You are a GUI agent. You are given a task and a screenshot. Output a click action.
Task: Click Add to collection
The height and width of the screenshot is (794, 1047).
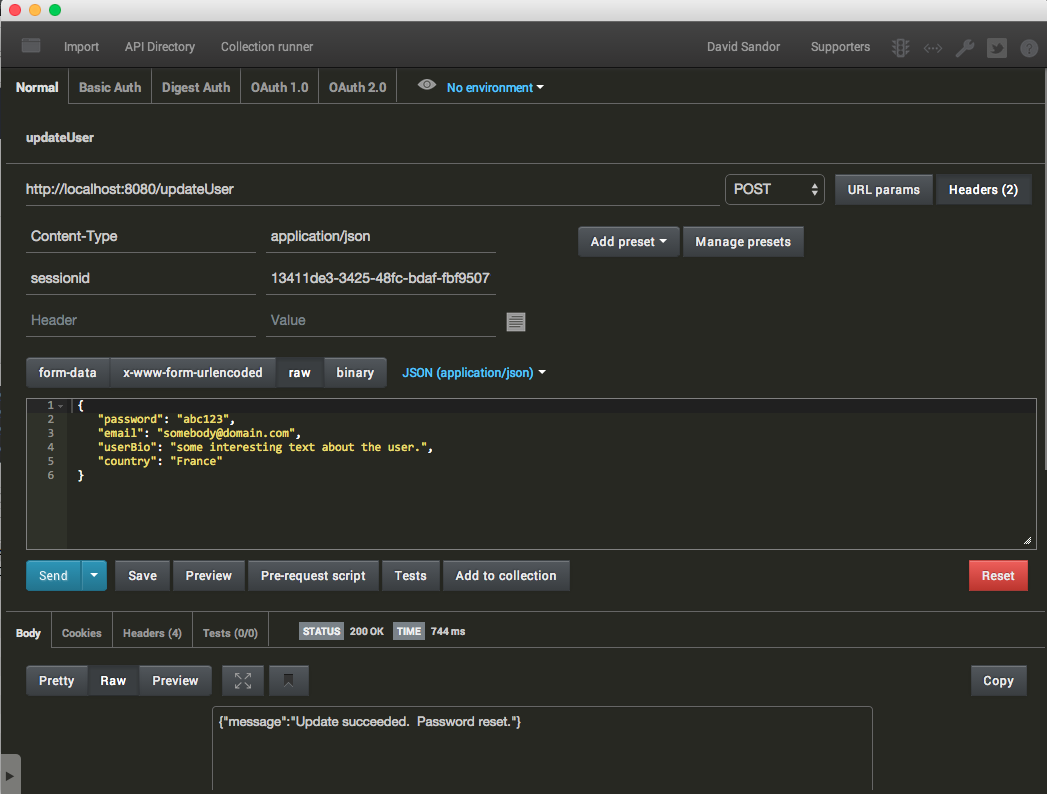point(505,576)
